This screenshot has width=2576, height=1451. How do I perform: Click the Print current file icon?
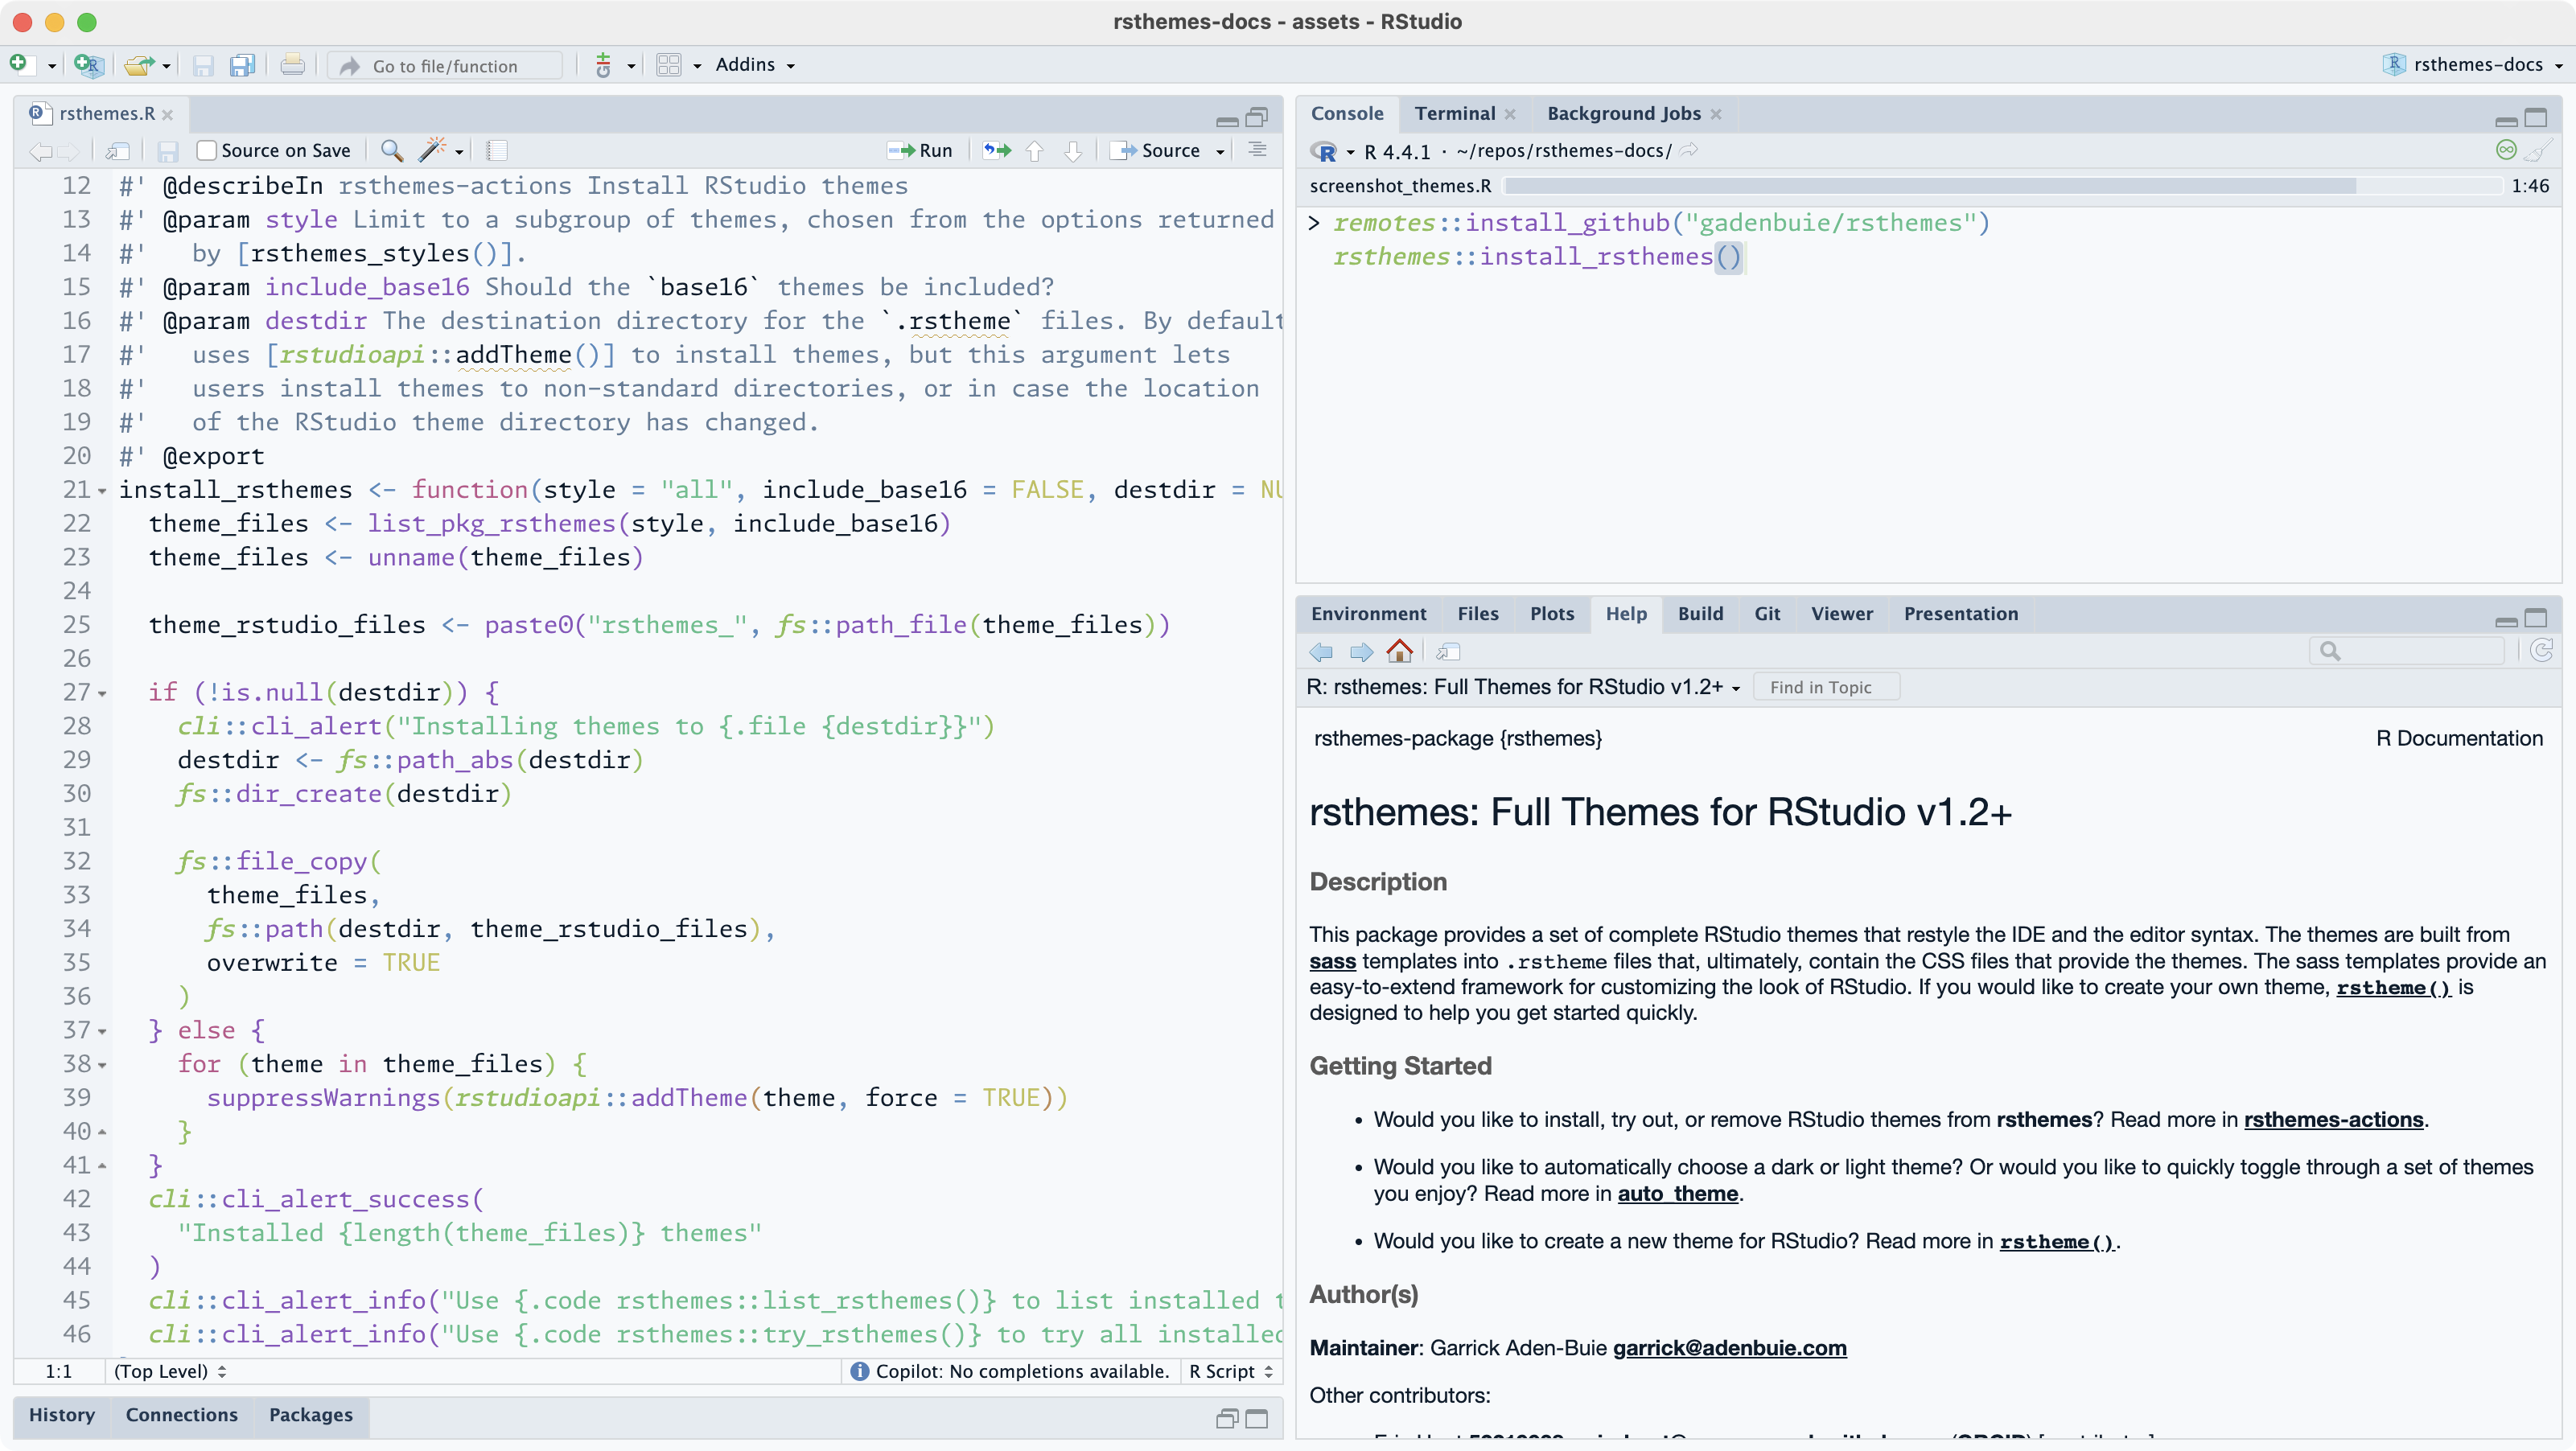[292, 66]
